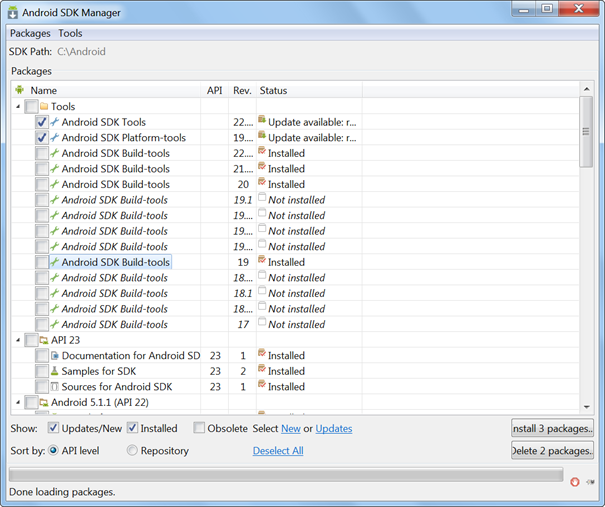Click the API column header

(x=215, y=90)
